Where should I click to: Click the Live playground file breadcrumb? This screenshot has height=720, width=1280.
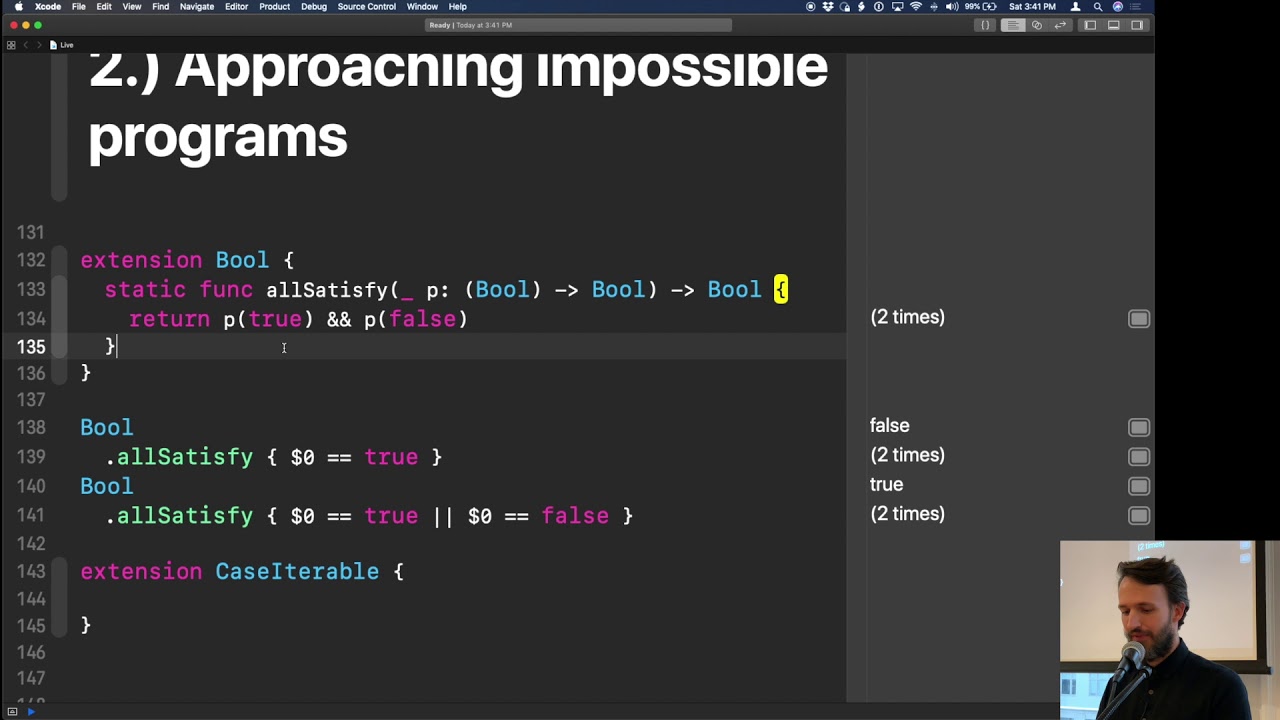tap(62, 45)
